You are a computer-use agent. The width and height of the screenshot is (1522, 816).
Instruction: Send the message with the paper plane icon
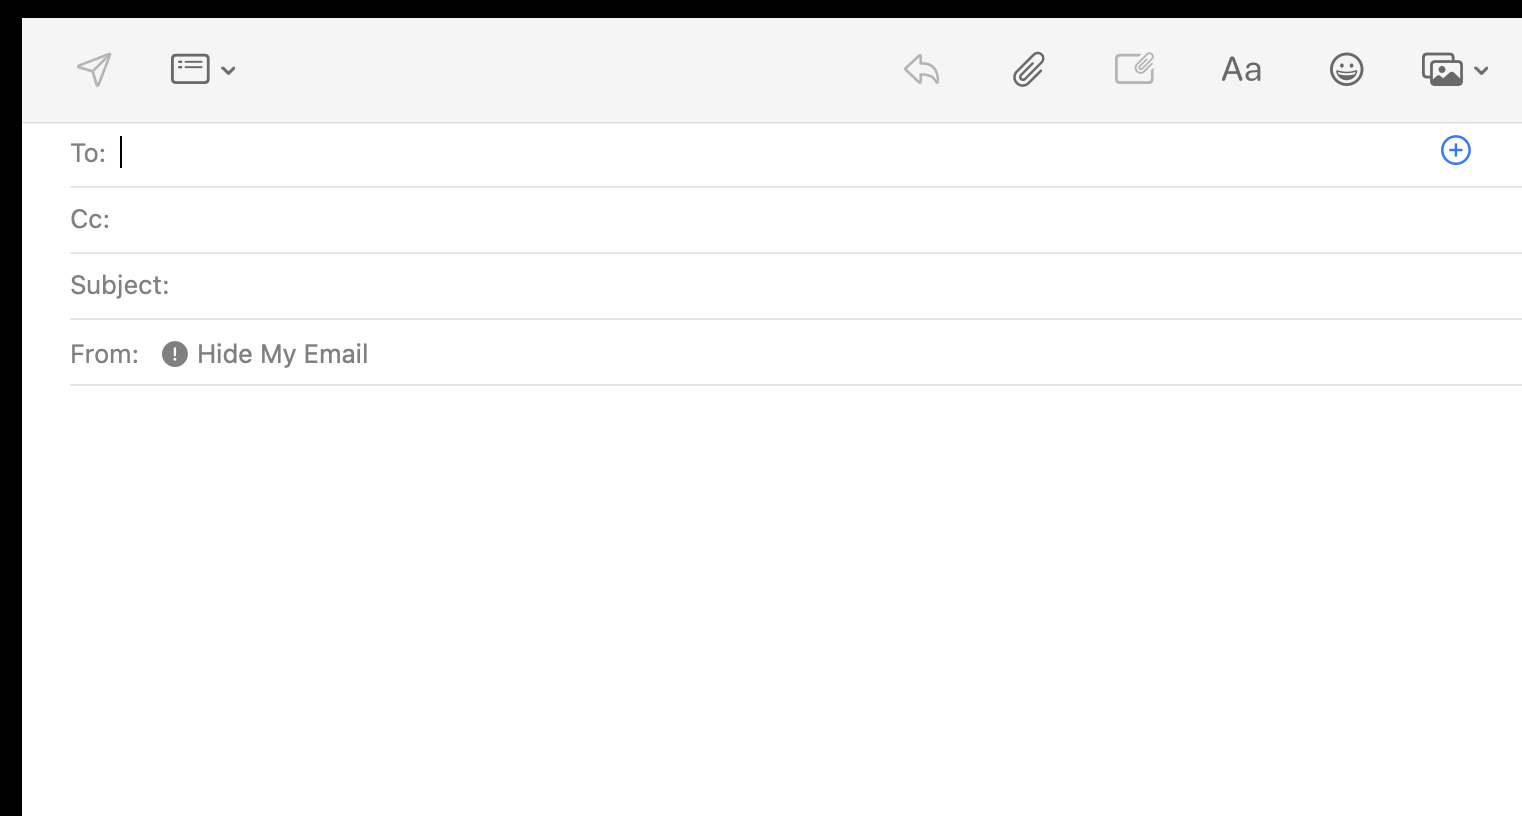(x=94, y=69)
